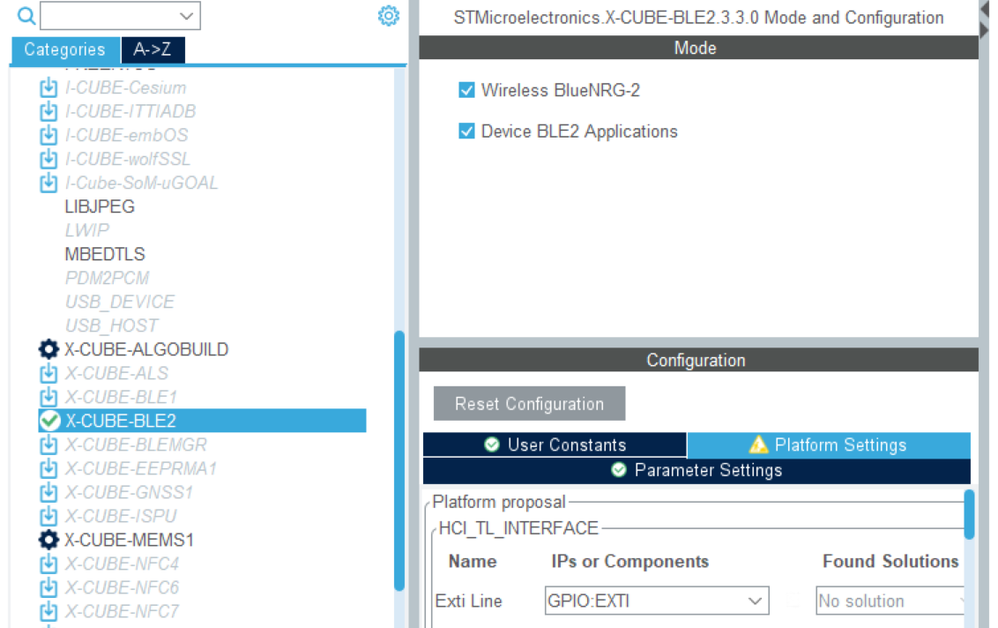
Task: Click download icon next to X-CUBE-ALS
Action: point(48,373)
